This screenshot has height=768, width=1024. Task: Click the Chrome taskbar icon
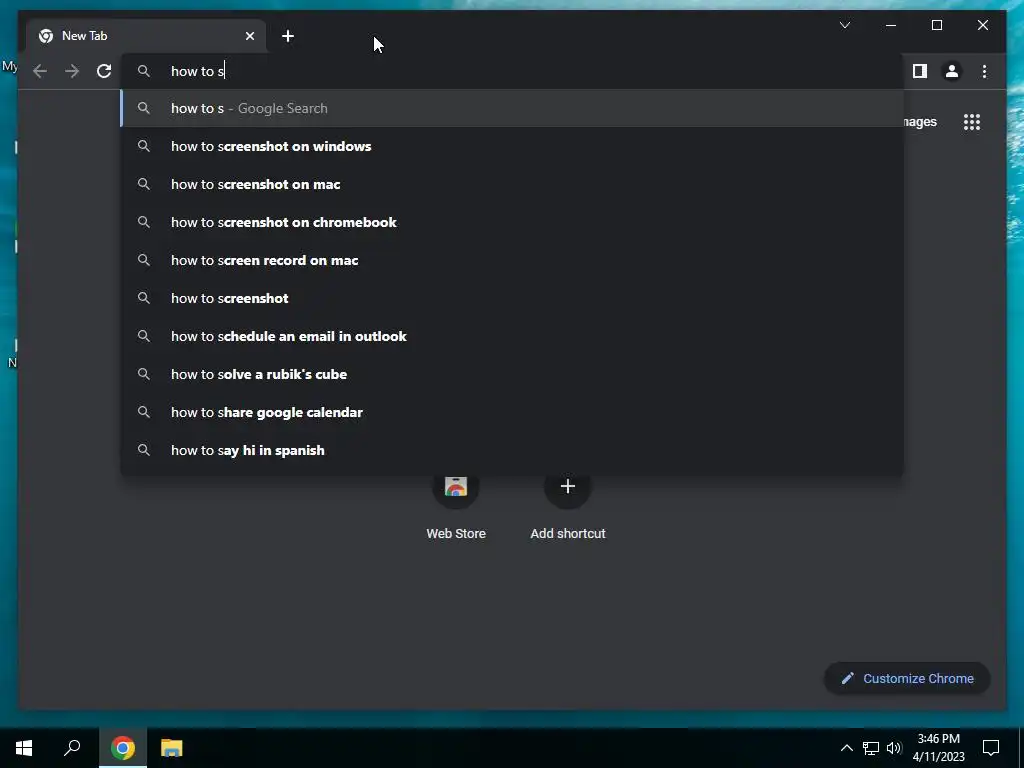pos(123,748)
